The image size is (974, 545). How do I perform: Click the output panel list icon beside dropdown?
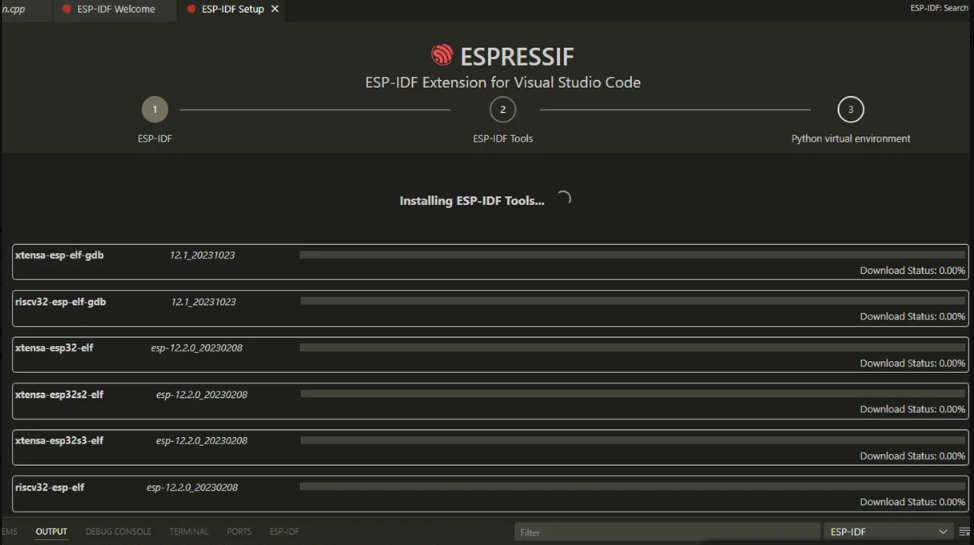tap(964, 532)
